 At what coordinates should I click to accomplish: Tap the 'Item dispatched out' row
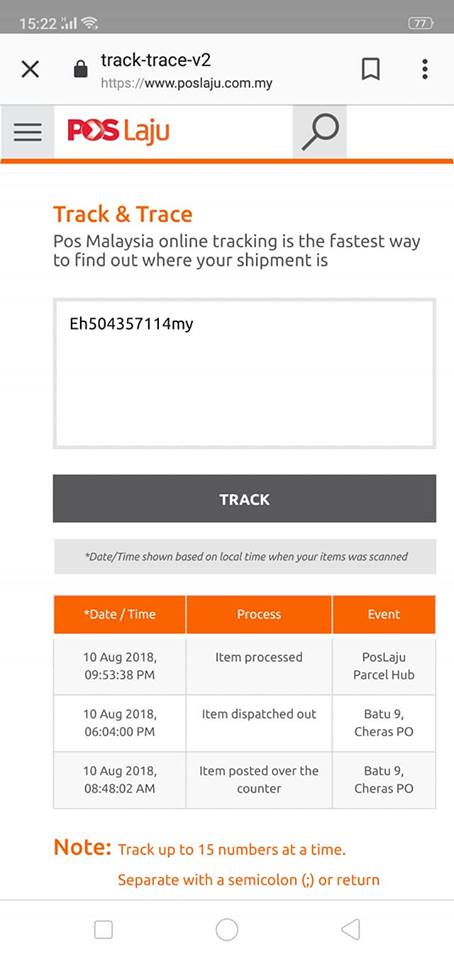tap(245, 723)
